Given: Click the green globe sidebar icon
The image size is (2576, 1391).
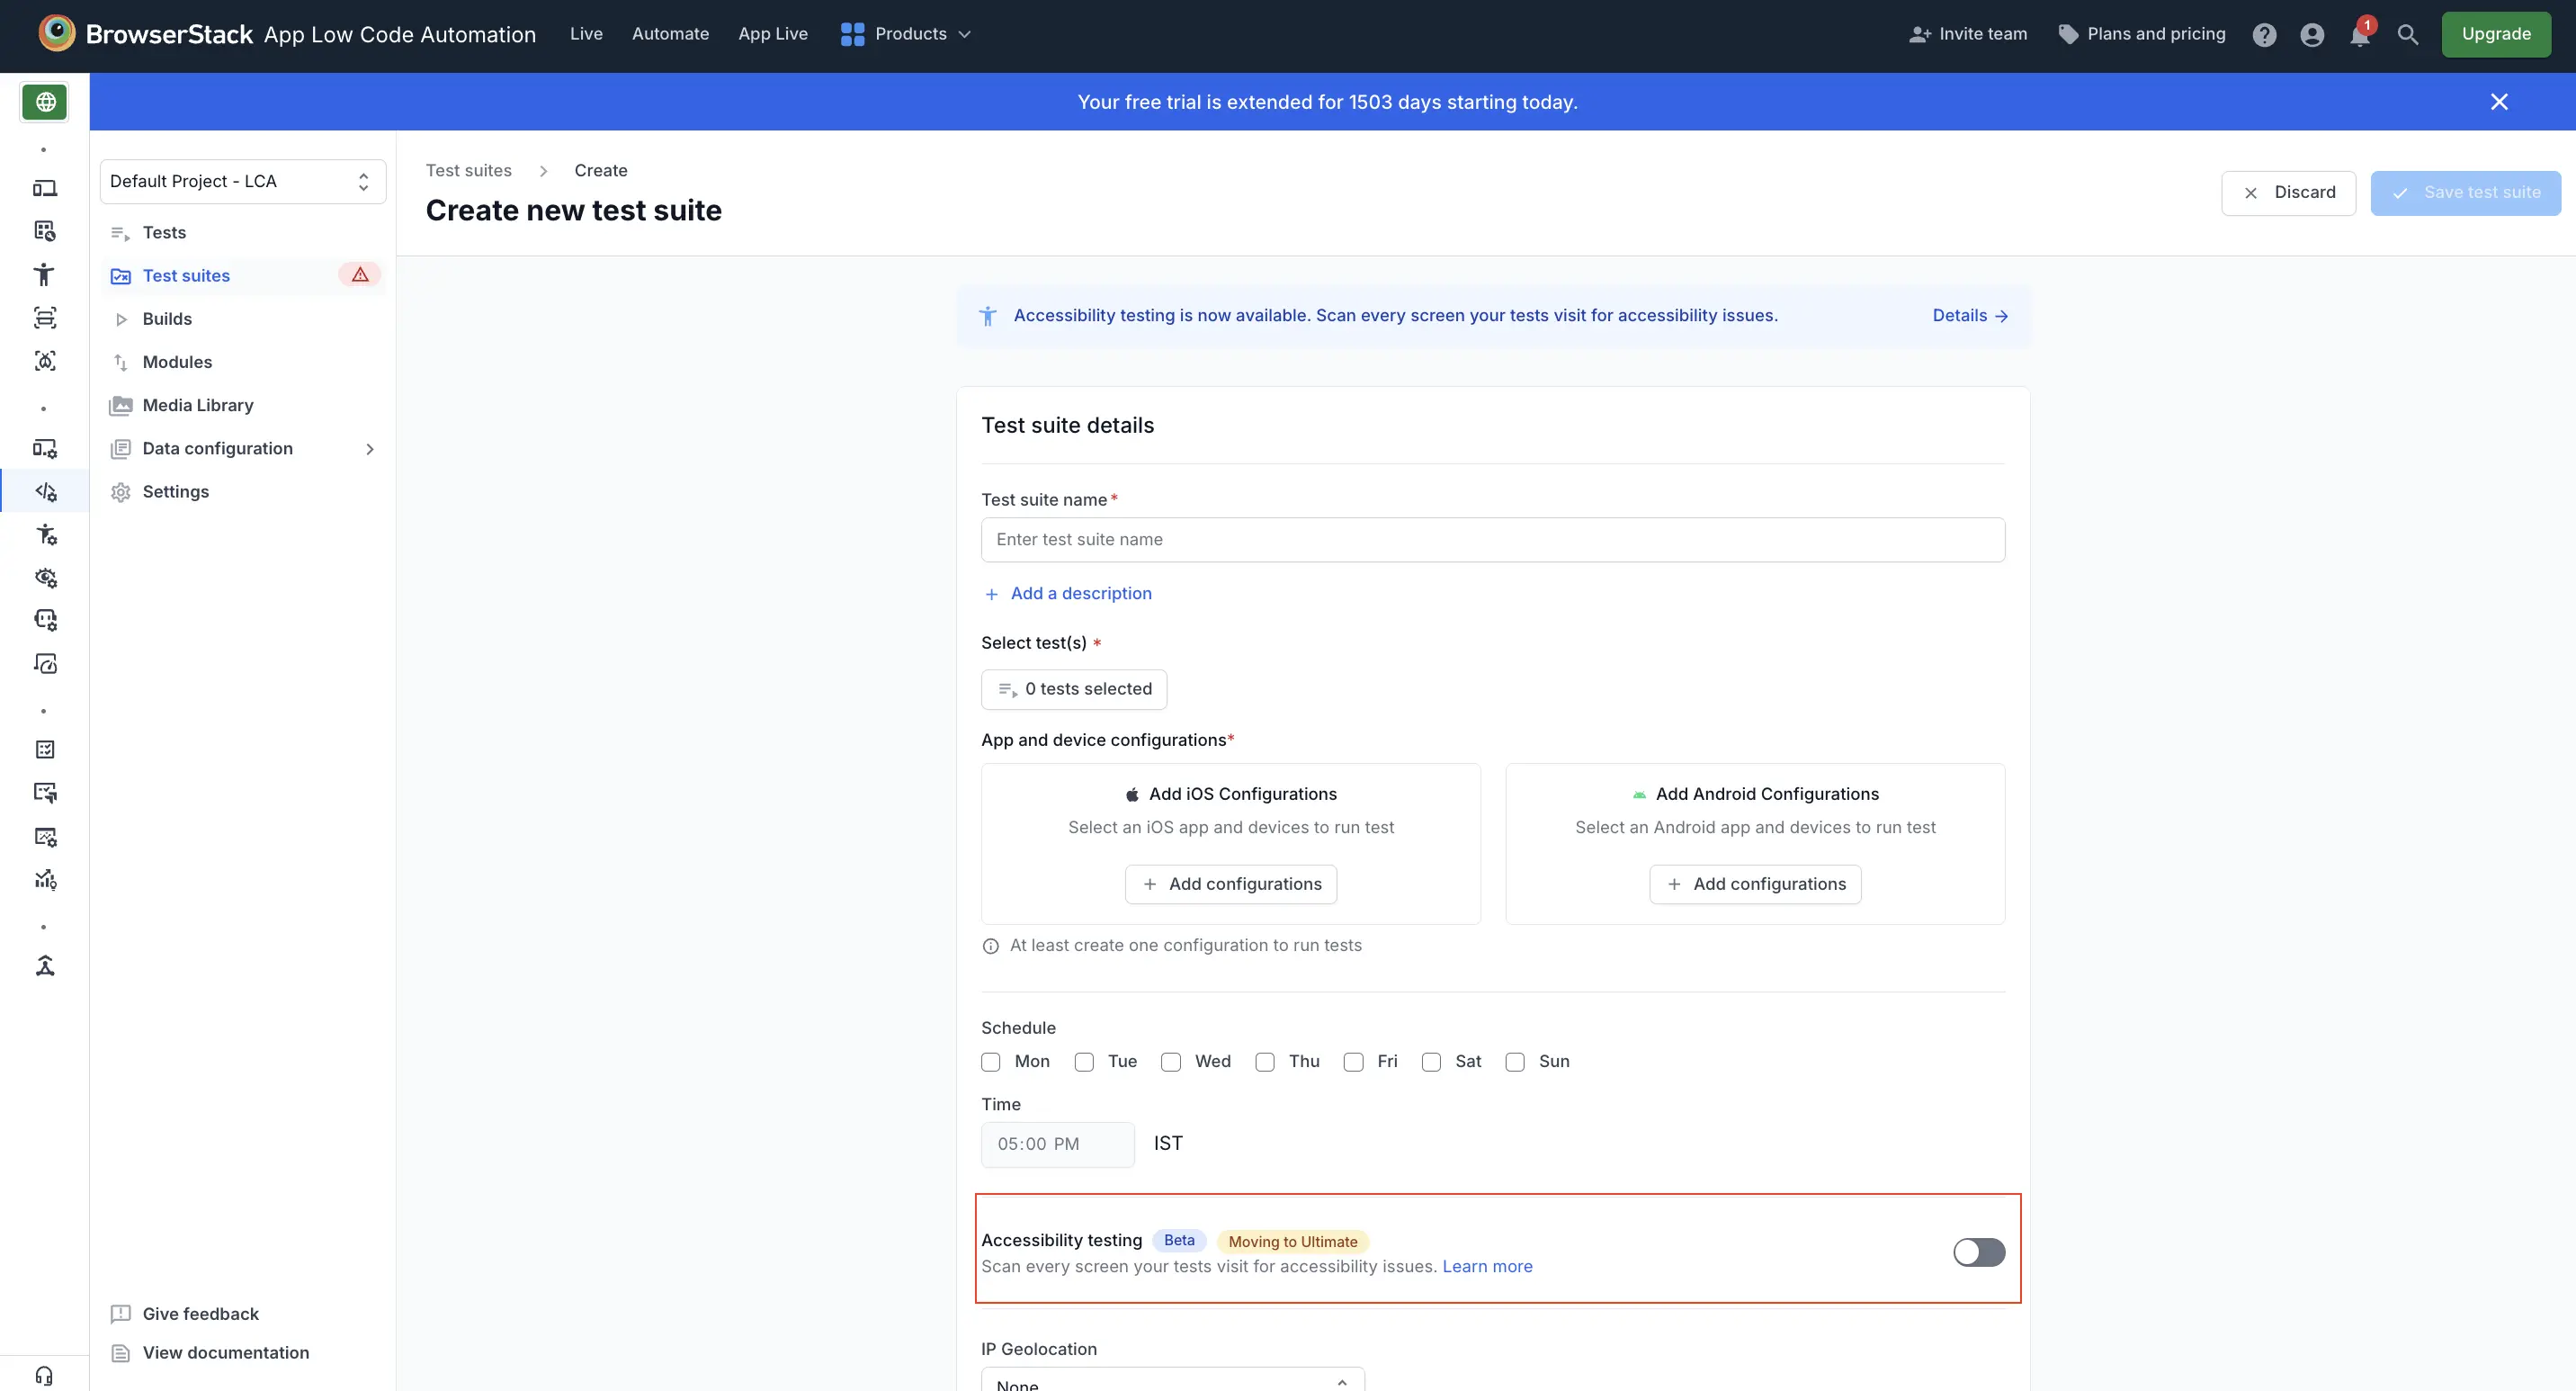Looking at the screenshot, I should [x=45, y=101].
